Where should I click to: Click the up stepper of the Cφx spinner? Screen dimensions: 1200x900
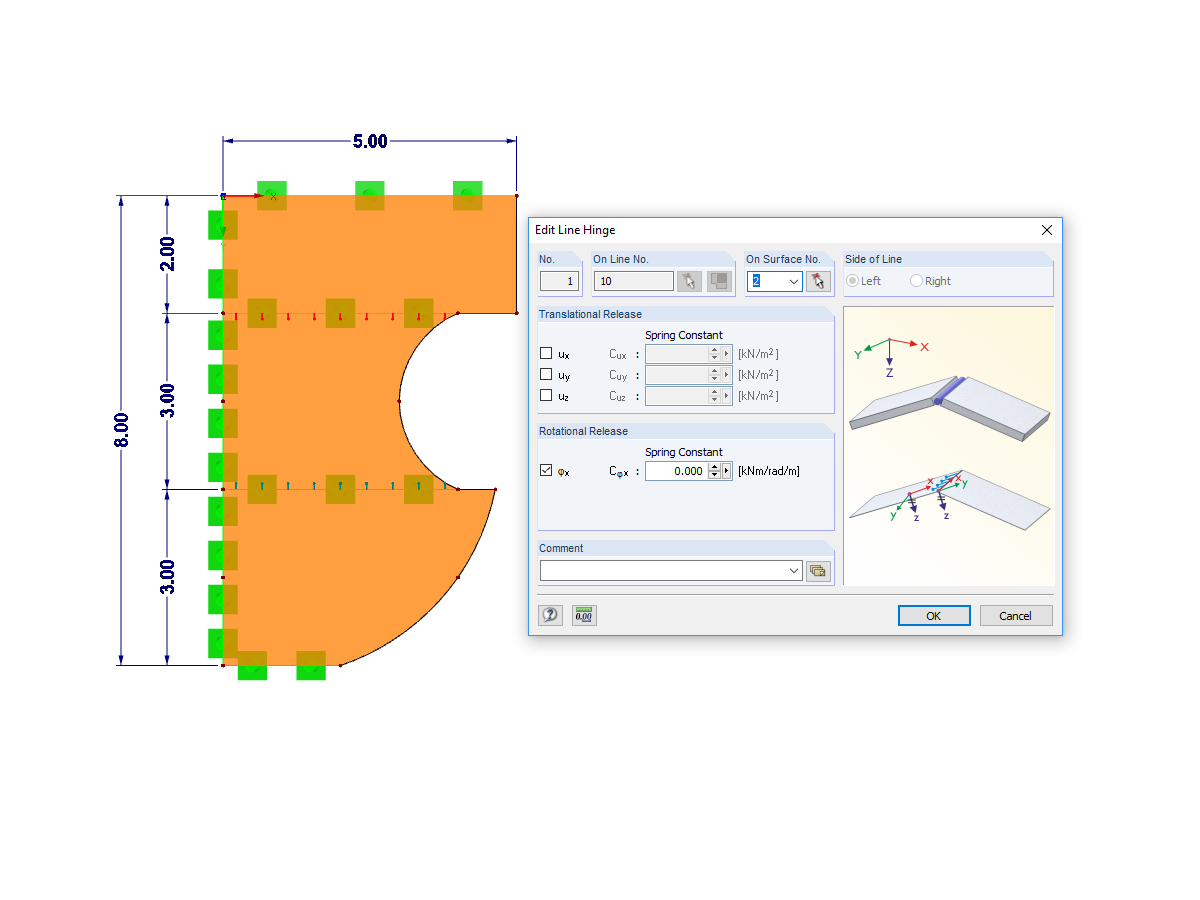(x=714, y=466)
